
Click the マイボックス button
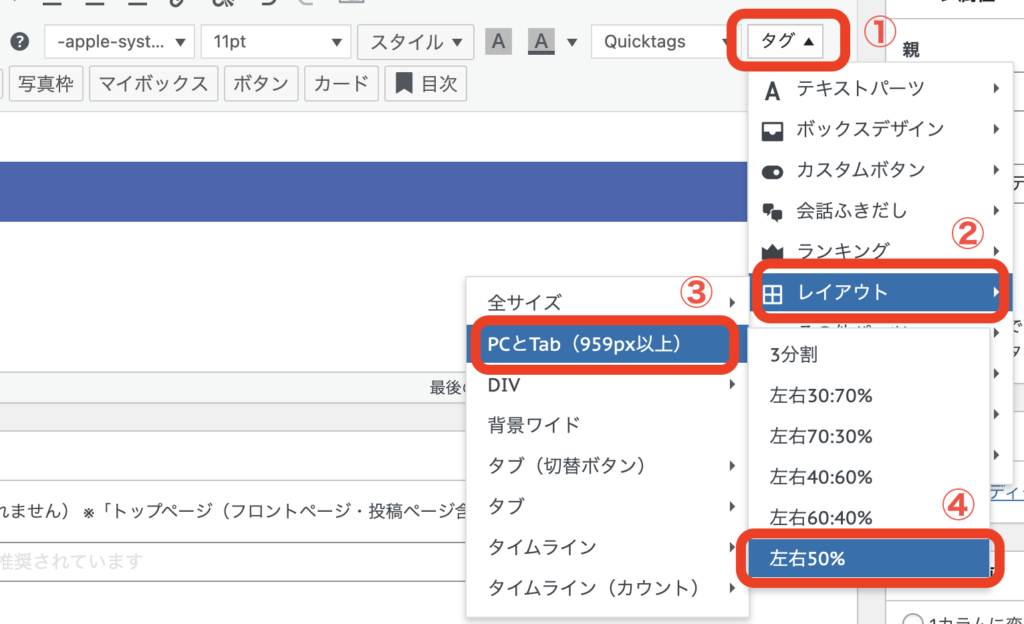[x=154, y=84]
